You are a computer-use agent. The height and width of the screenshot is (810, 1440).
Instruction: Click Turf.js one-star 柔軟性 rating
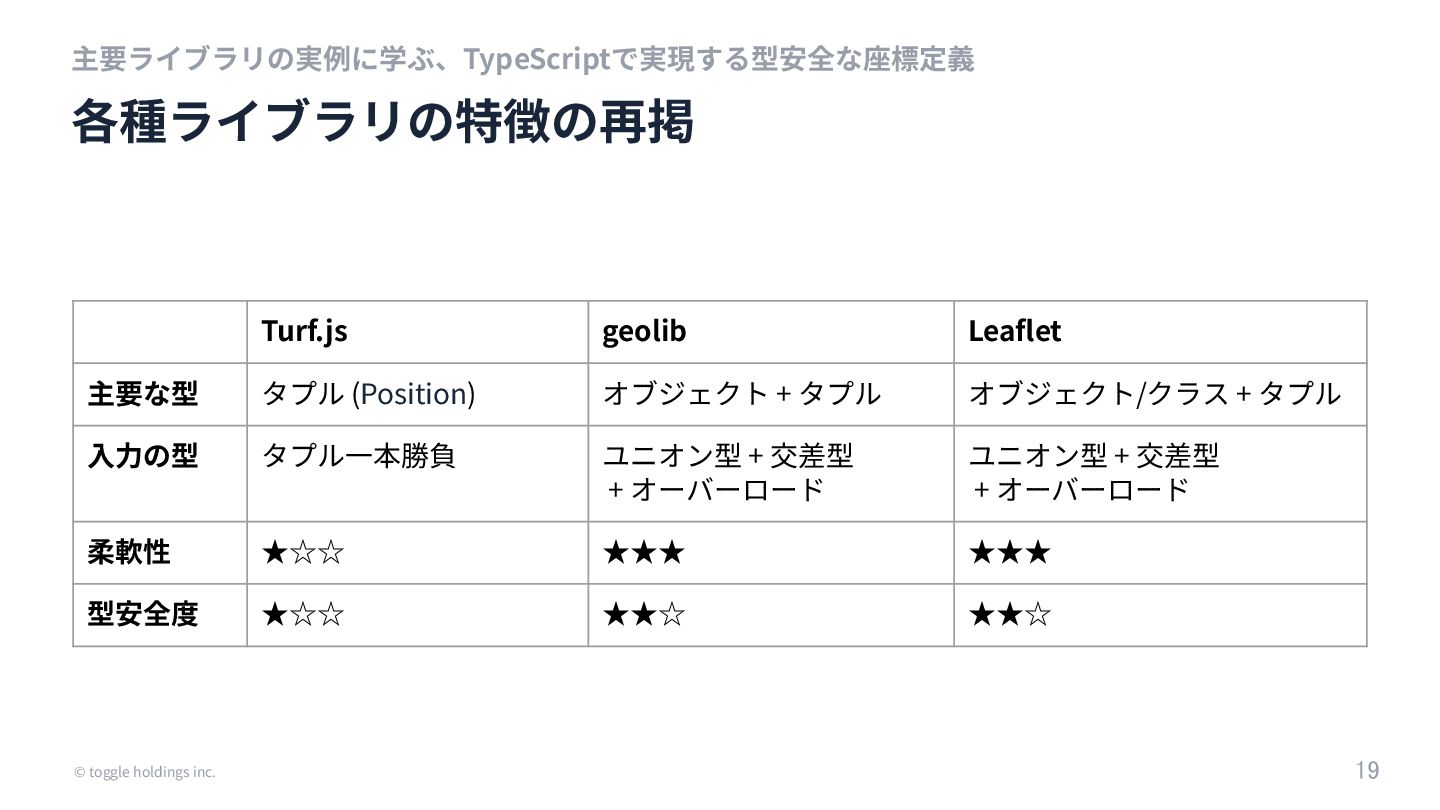(x=303, y=552)
